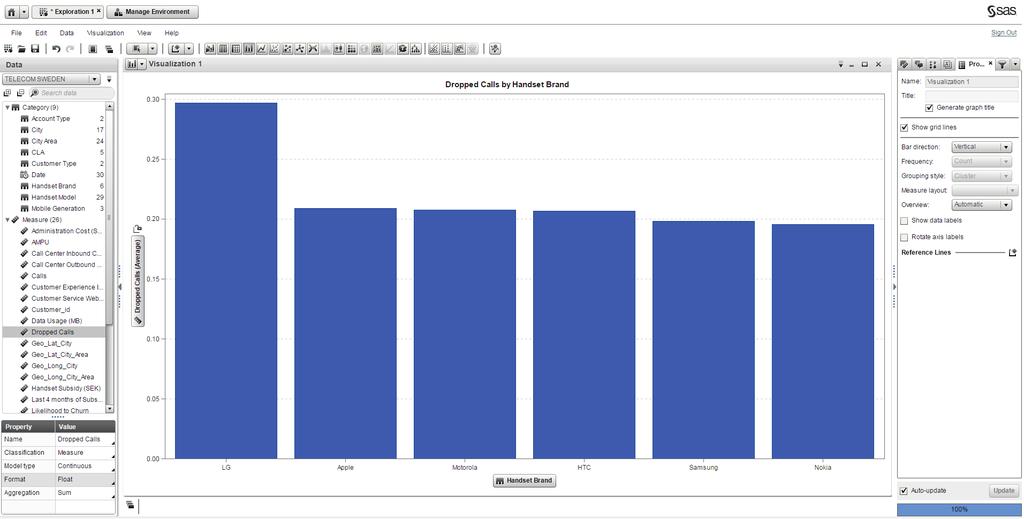Collapse the Measure (26) tree group
1024x519 pixels.
pos(7,219)
